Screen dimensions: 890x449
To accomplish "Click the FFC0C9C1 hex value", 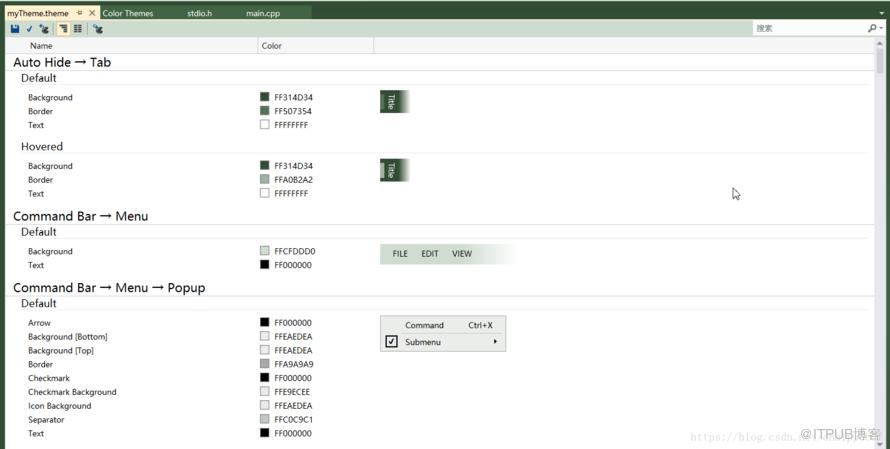I will tap(293, 419).
